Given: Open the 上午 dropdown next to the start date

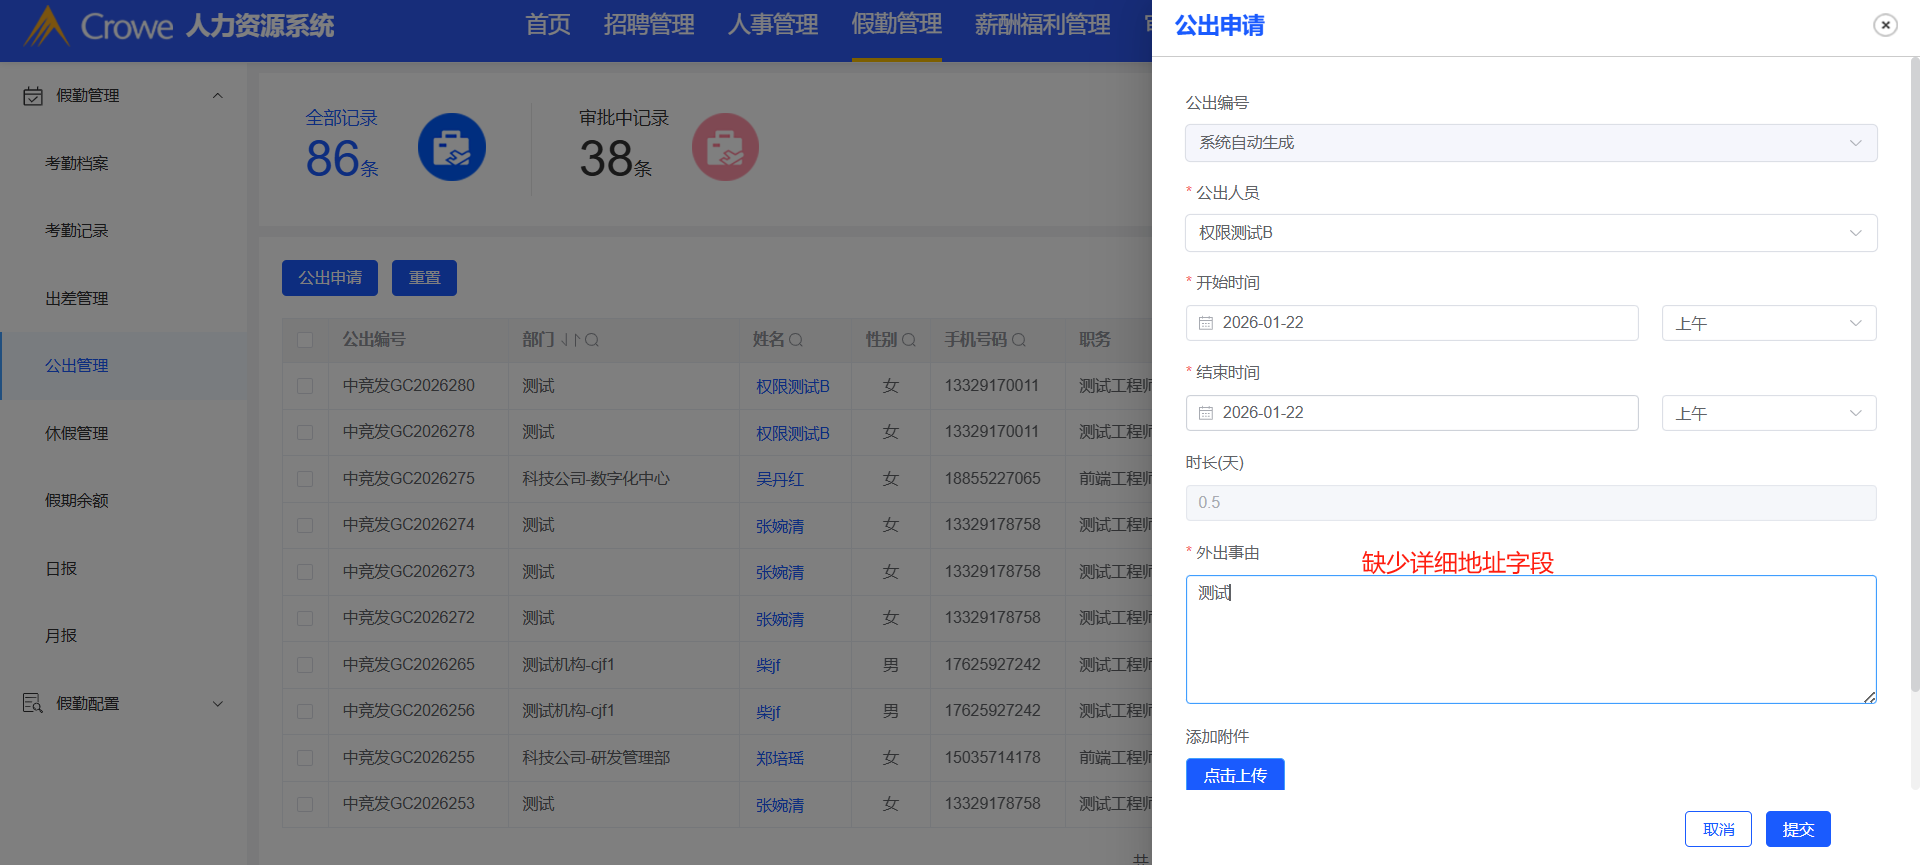Looking at the screenshot, I should click(1768, 323).
